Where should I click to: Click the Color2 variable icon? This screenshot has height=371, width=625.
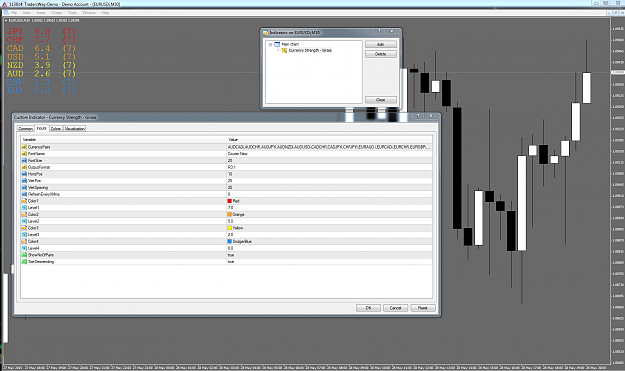tap(24, 214)
